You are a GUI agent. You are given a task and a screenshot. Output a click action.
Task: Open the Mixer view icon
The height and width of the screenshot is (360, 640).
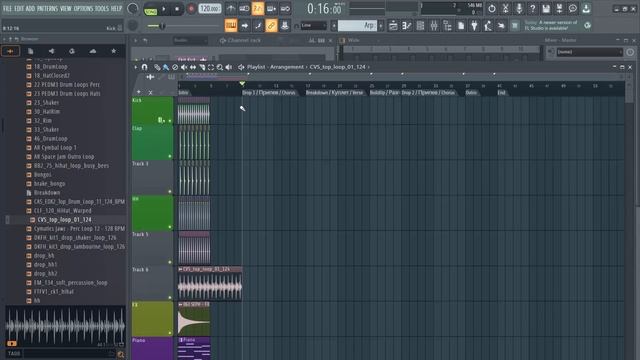(x=434, y=26)
